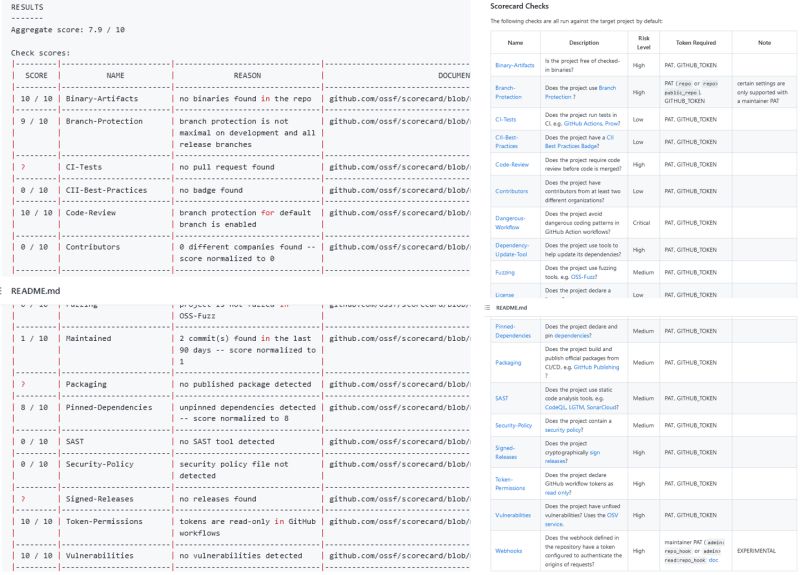Open the Packaging check link in the Name column

pos(508,363)
